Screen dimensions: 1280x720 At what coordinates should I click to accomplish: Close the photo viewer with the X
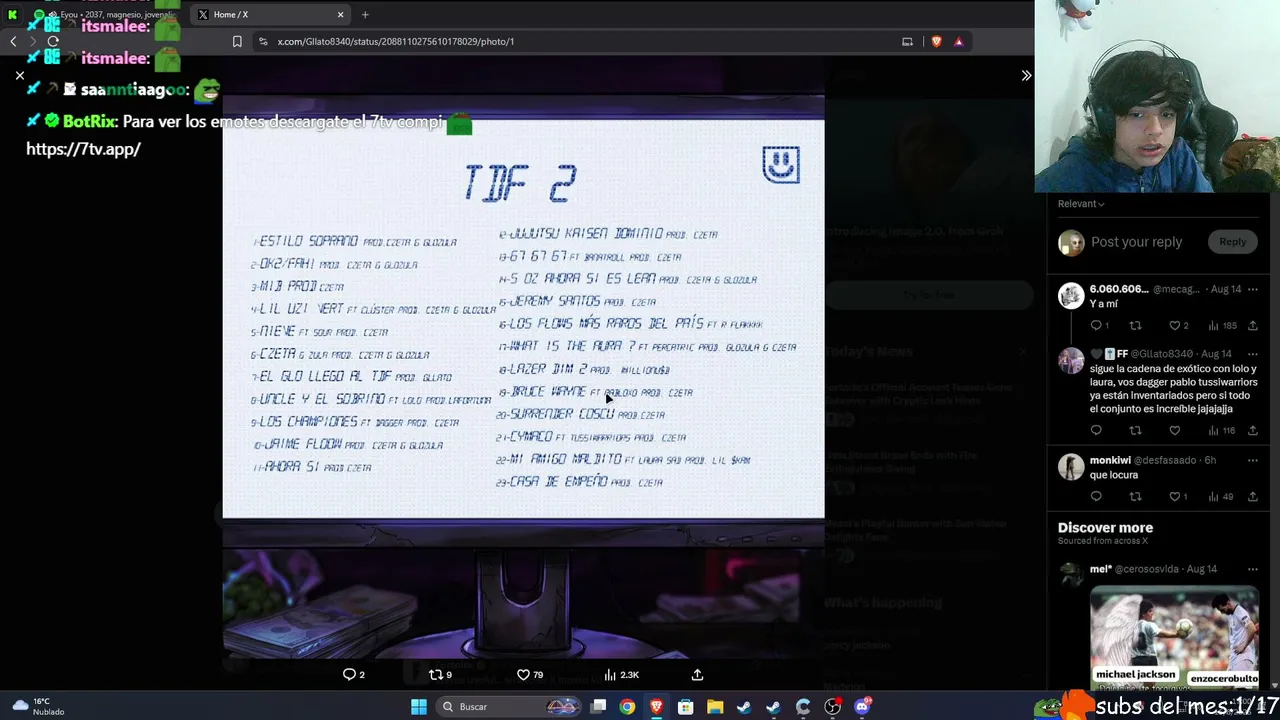click(x=19, y=75)
